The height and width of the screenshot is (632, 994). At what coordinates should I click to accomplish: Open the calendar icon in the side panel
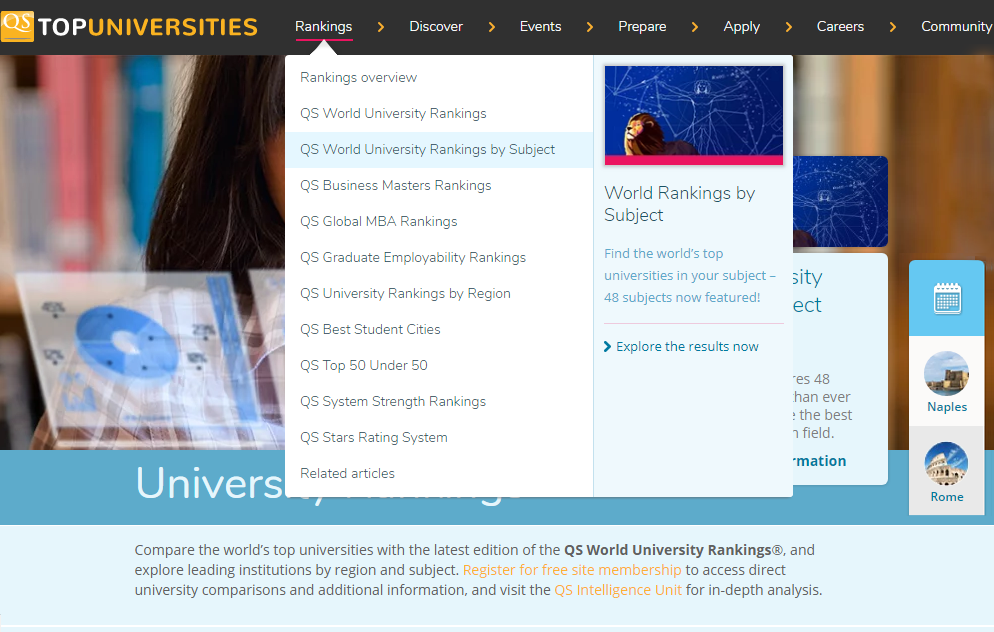pos(947,299)
